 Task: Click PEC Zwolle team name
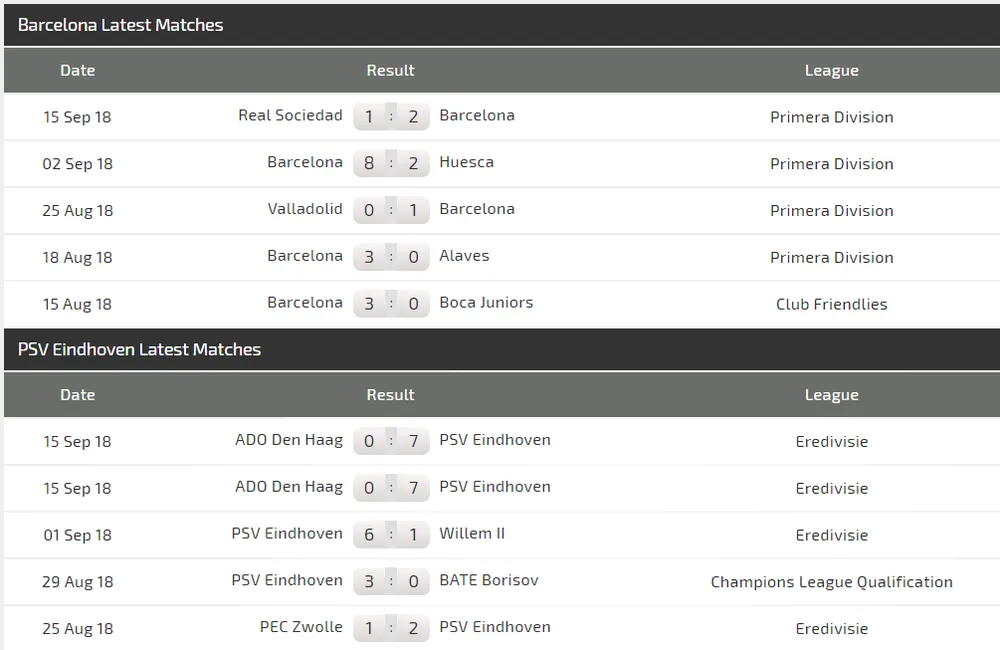click(x=301, y=627)
